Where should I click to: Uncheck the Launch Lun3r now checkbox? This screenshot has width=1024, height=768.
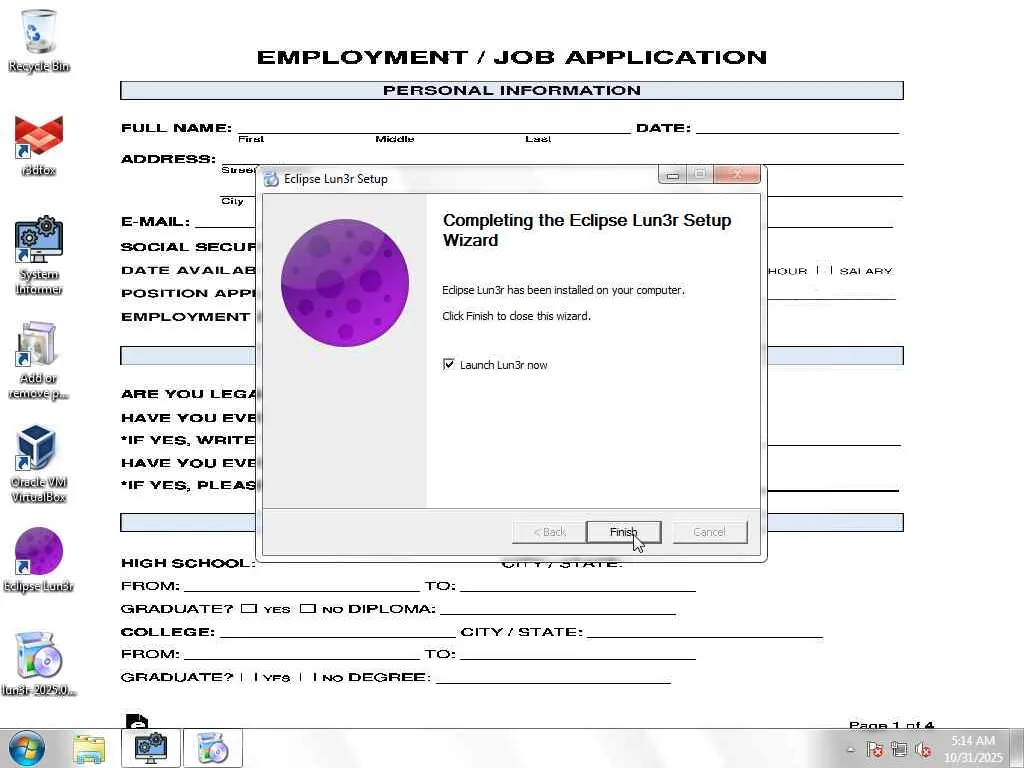(x=449, y=364)
